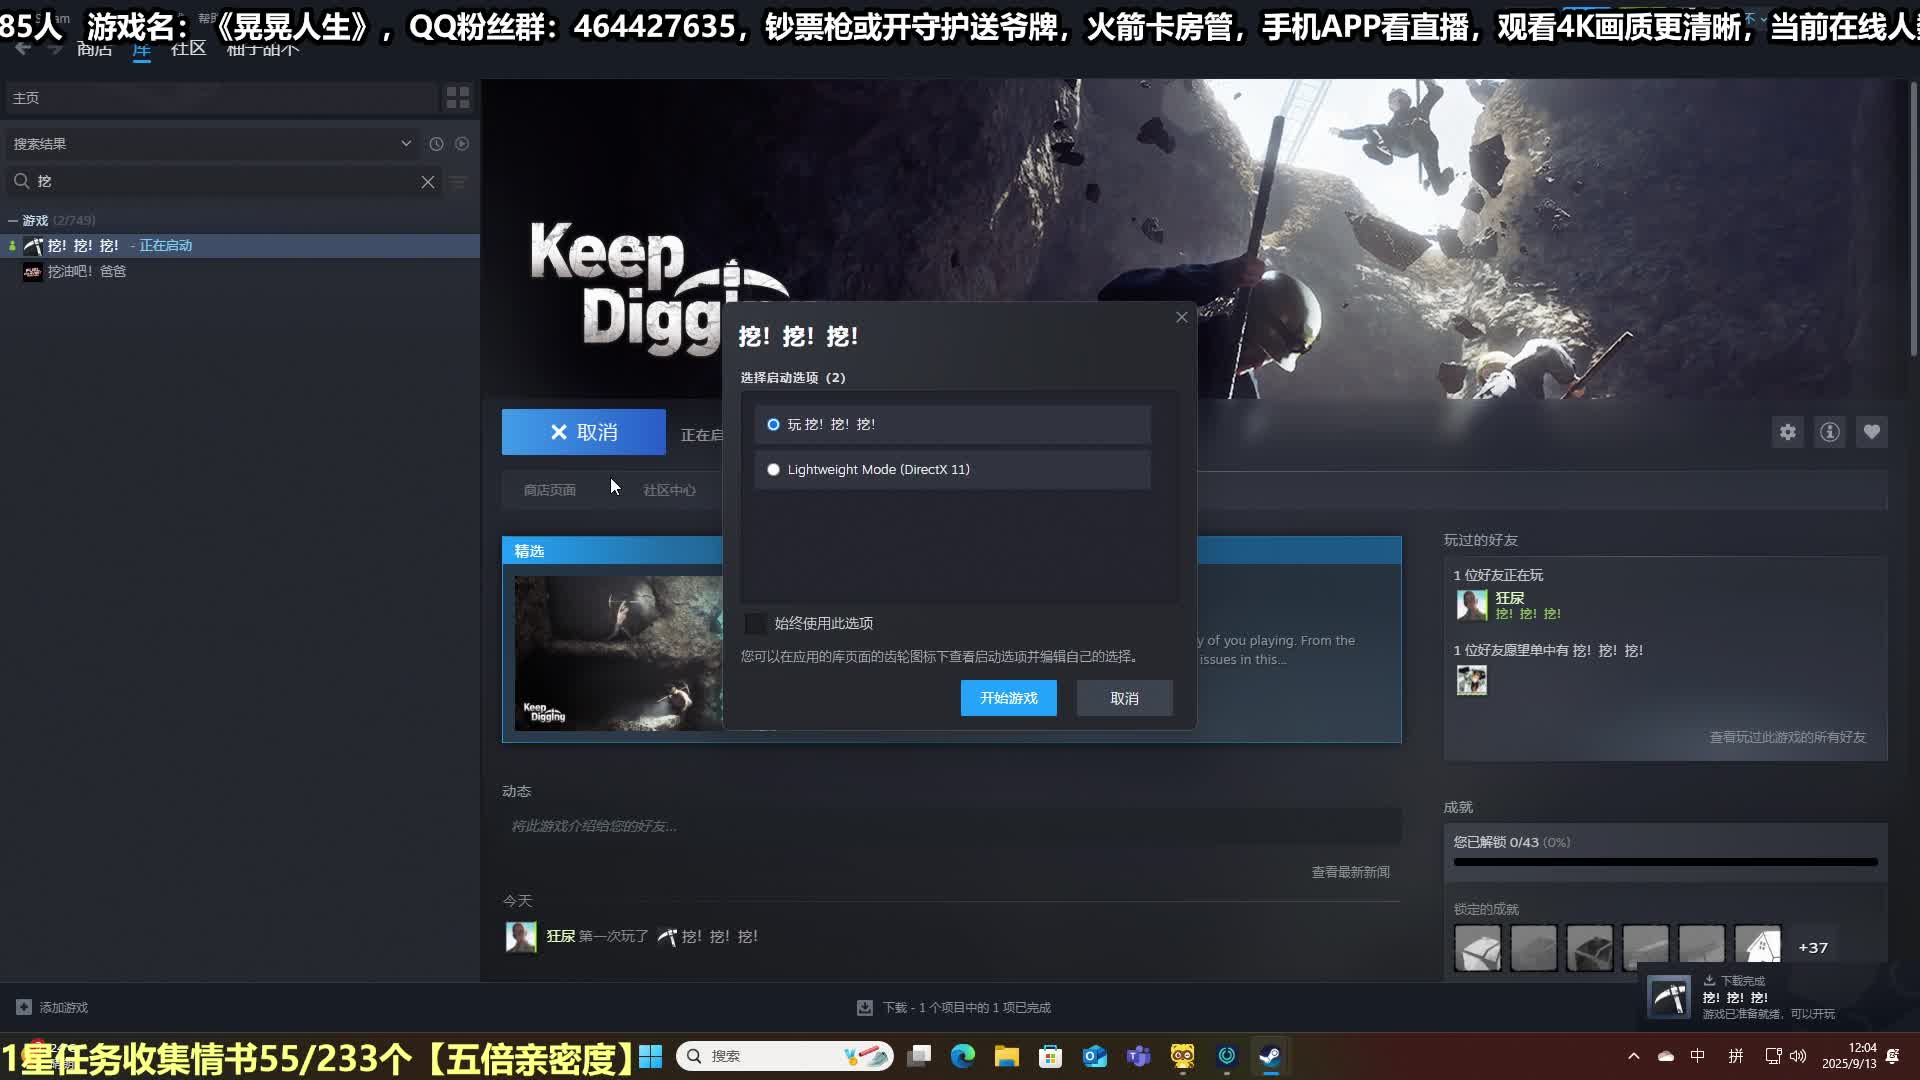The height and width of the screenshot is (1080, 1920).
Task: Open the advanced filter options icon
Action: pyautogui.click(x=458, y=182)
